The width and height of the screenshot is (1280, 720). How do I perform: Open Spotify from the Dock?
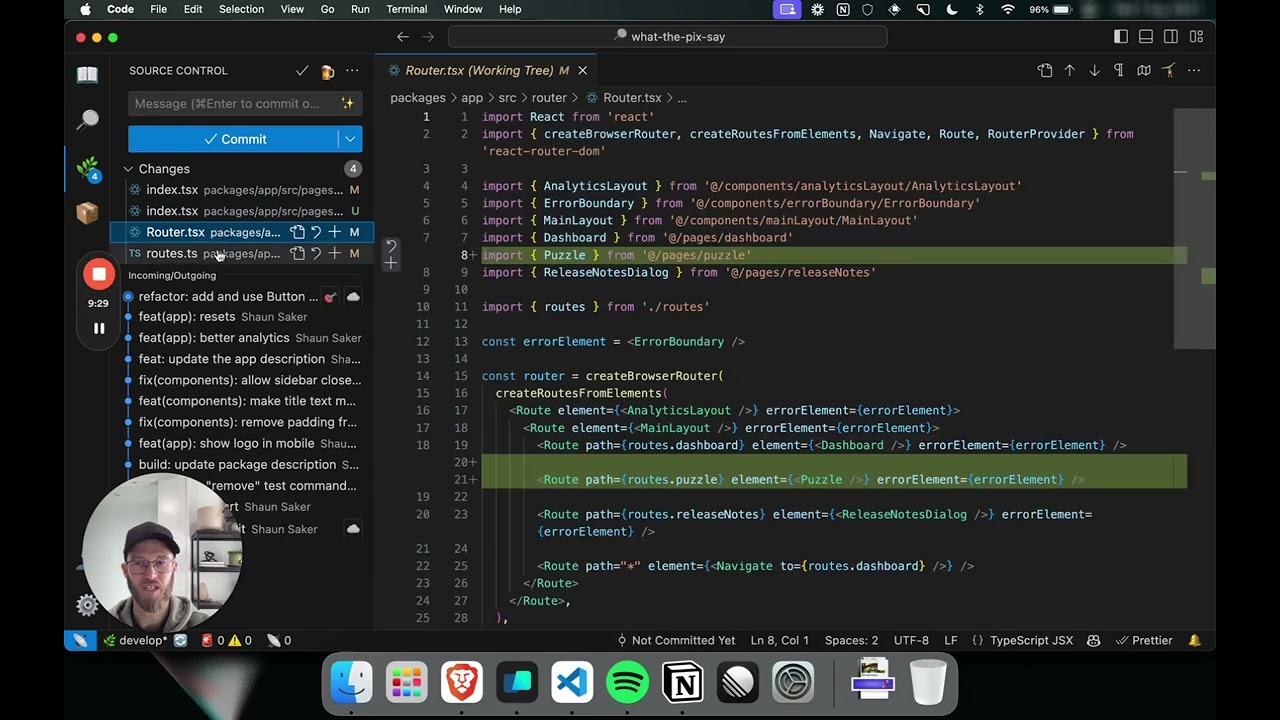[x=628, y=684]
